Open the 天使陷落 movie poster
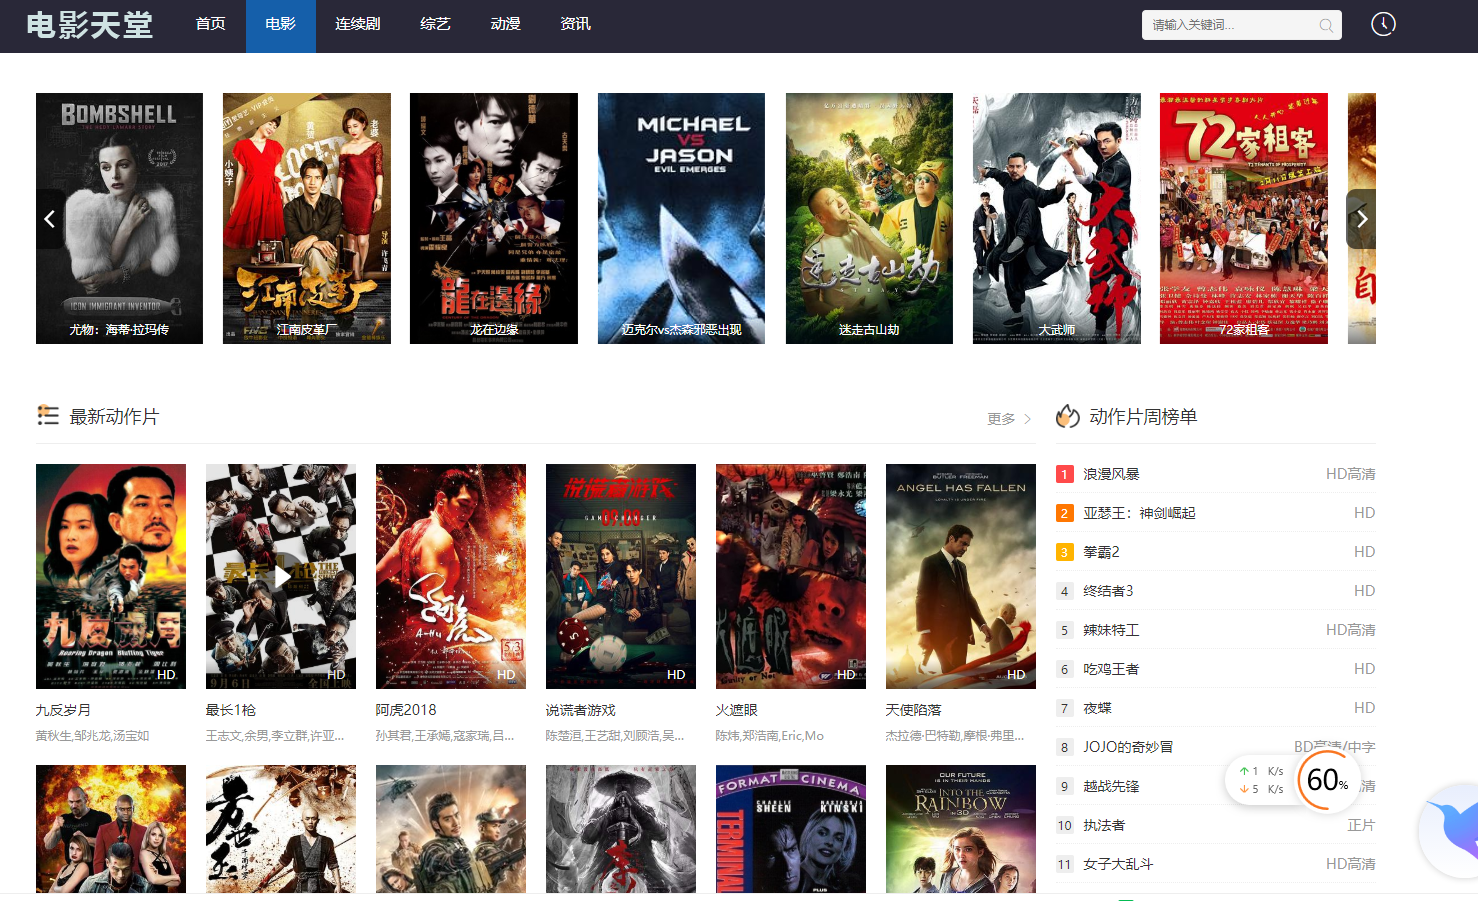The image size is (1478, 901). coord(961,576)
